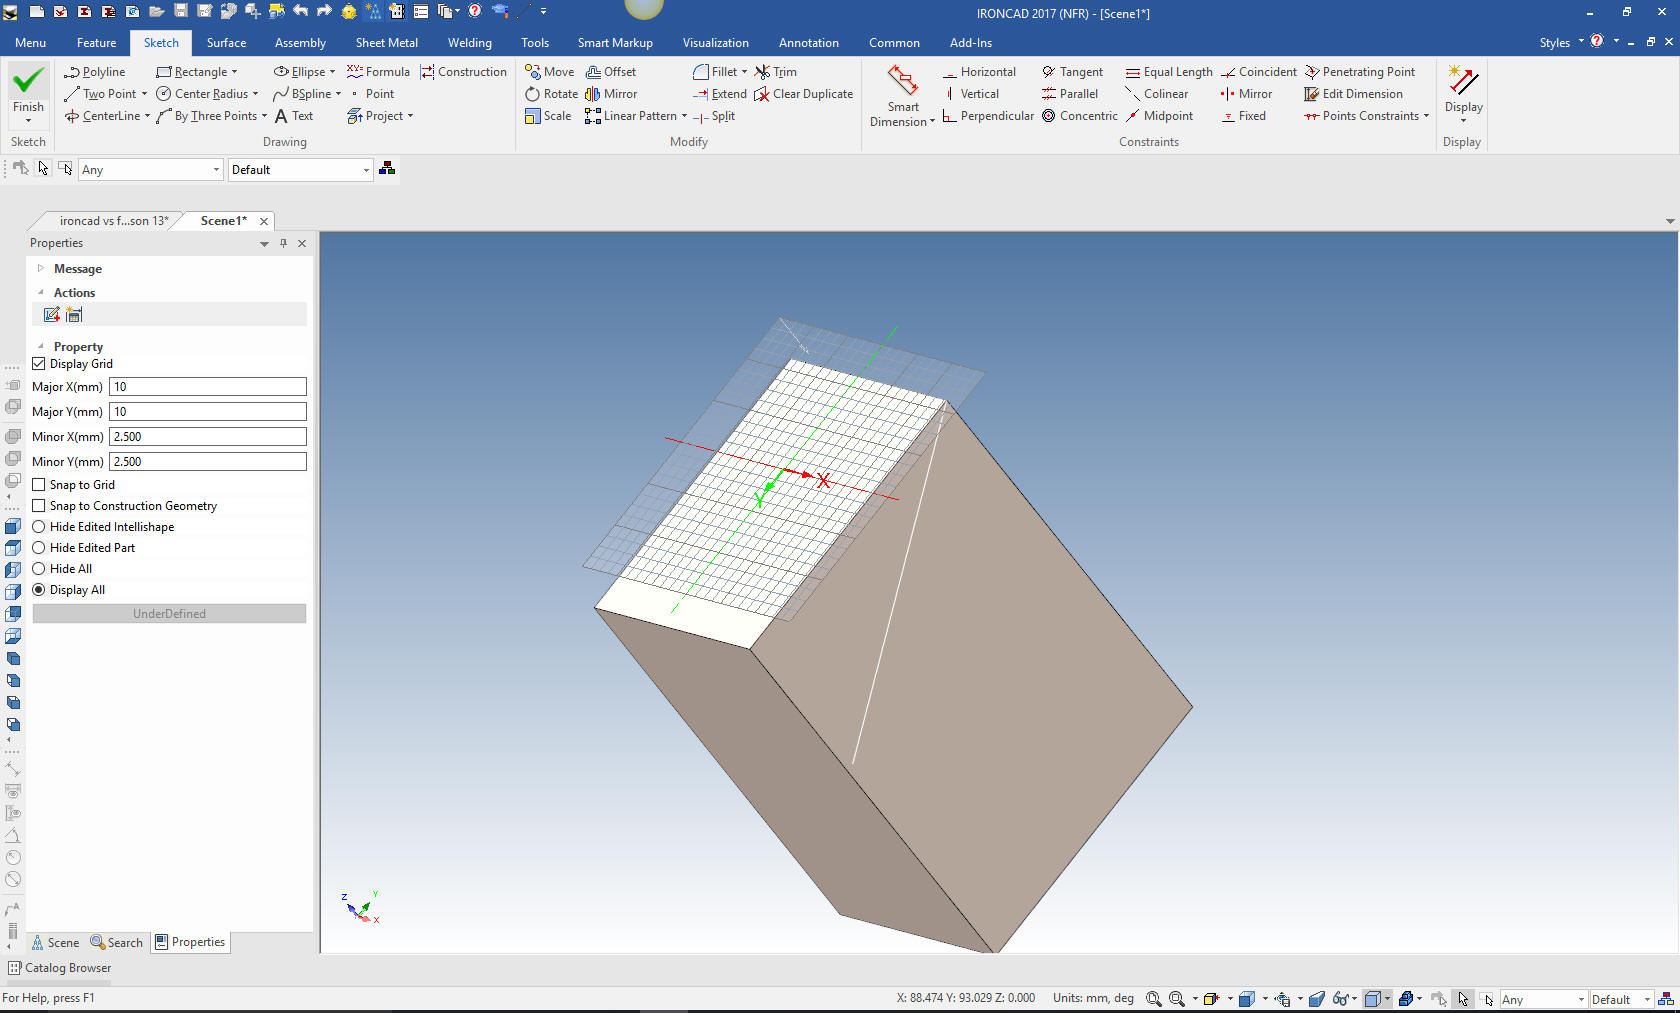Viewport: 1680px width, 1013px height.
Task: Open the Fillet dropdown arrow
Action: 744,72
